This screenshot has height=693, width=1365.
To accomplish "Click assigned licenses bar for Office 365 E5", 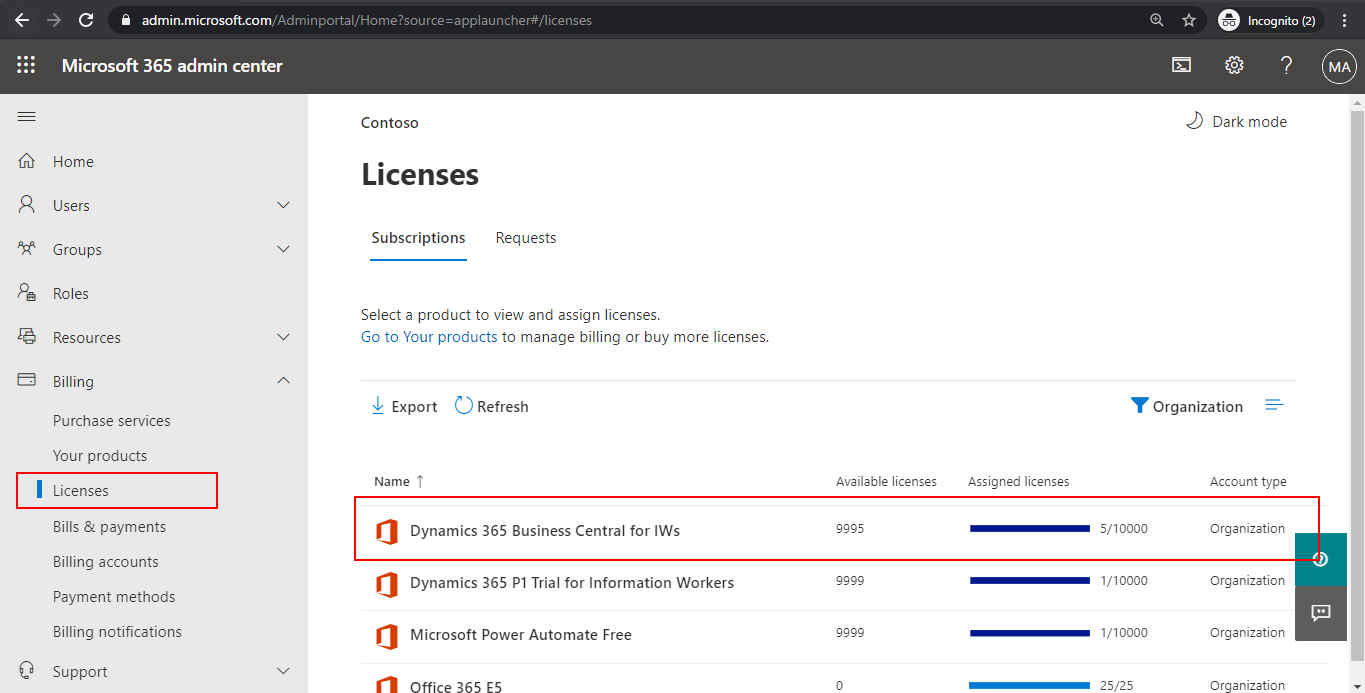I will pos(1030,684).
